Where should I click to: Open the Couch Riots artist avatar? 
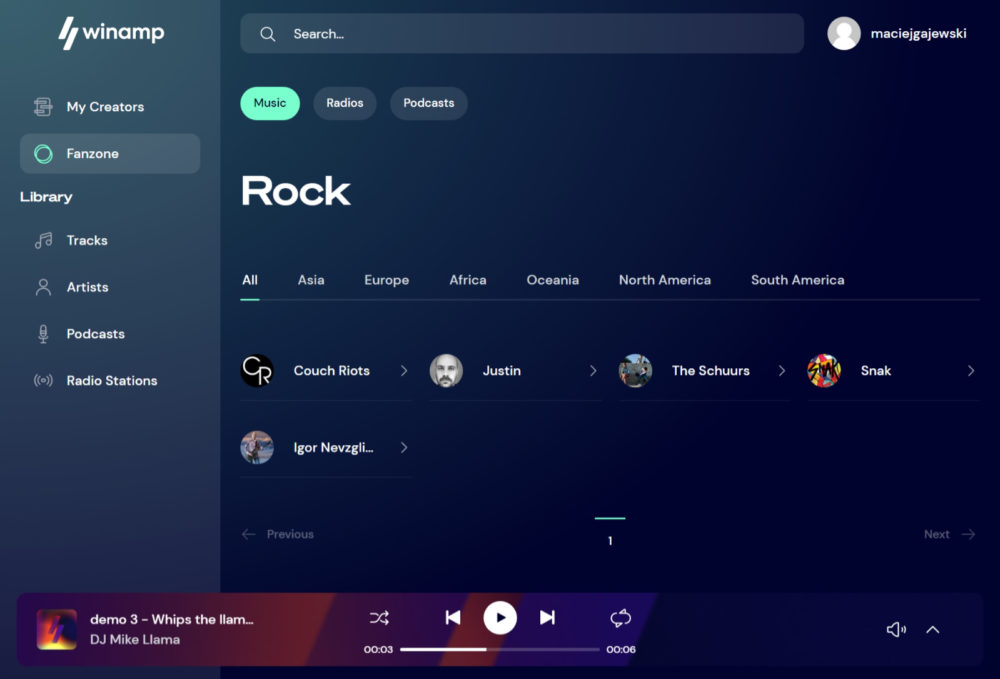click(257, 370)
